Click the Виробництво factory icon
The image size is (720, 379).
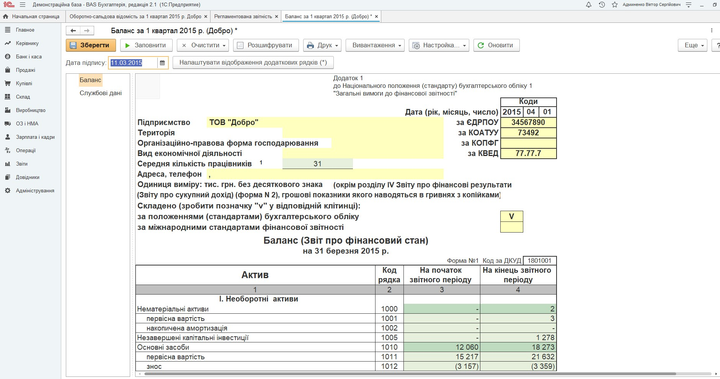tap(7, 110)
